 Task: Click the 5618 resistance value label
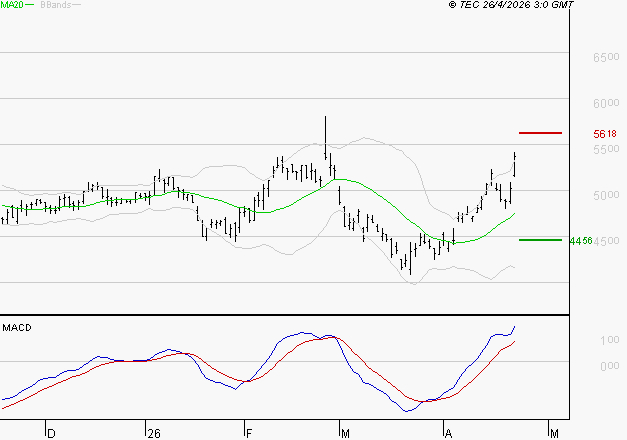(604, 134)
